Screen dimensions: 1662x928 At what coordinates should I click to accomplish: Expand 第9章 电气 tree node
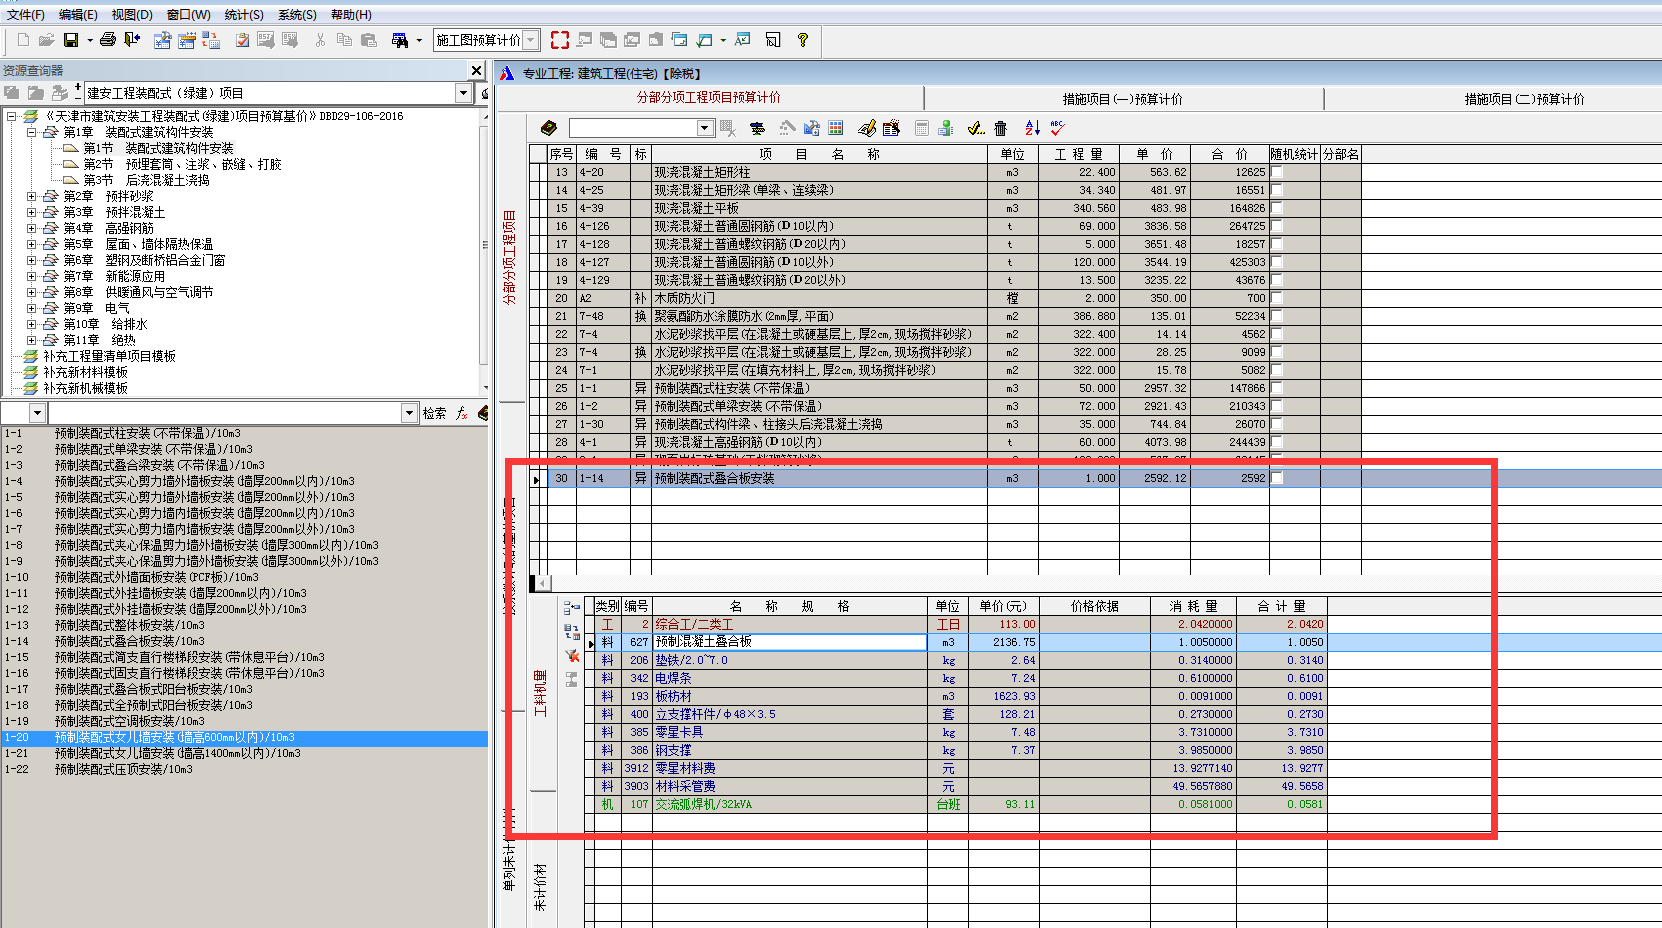click(32, 308)
